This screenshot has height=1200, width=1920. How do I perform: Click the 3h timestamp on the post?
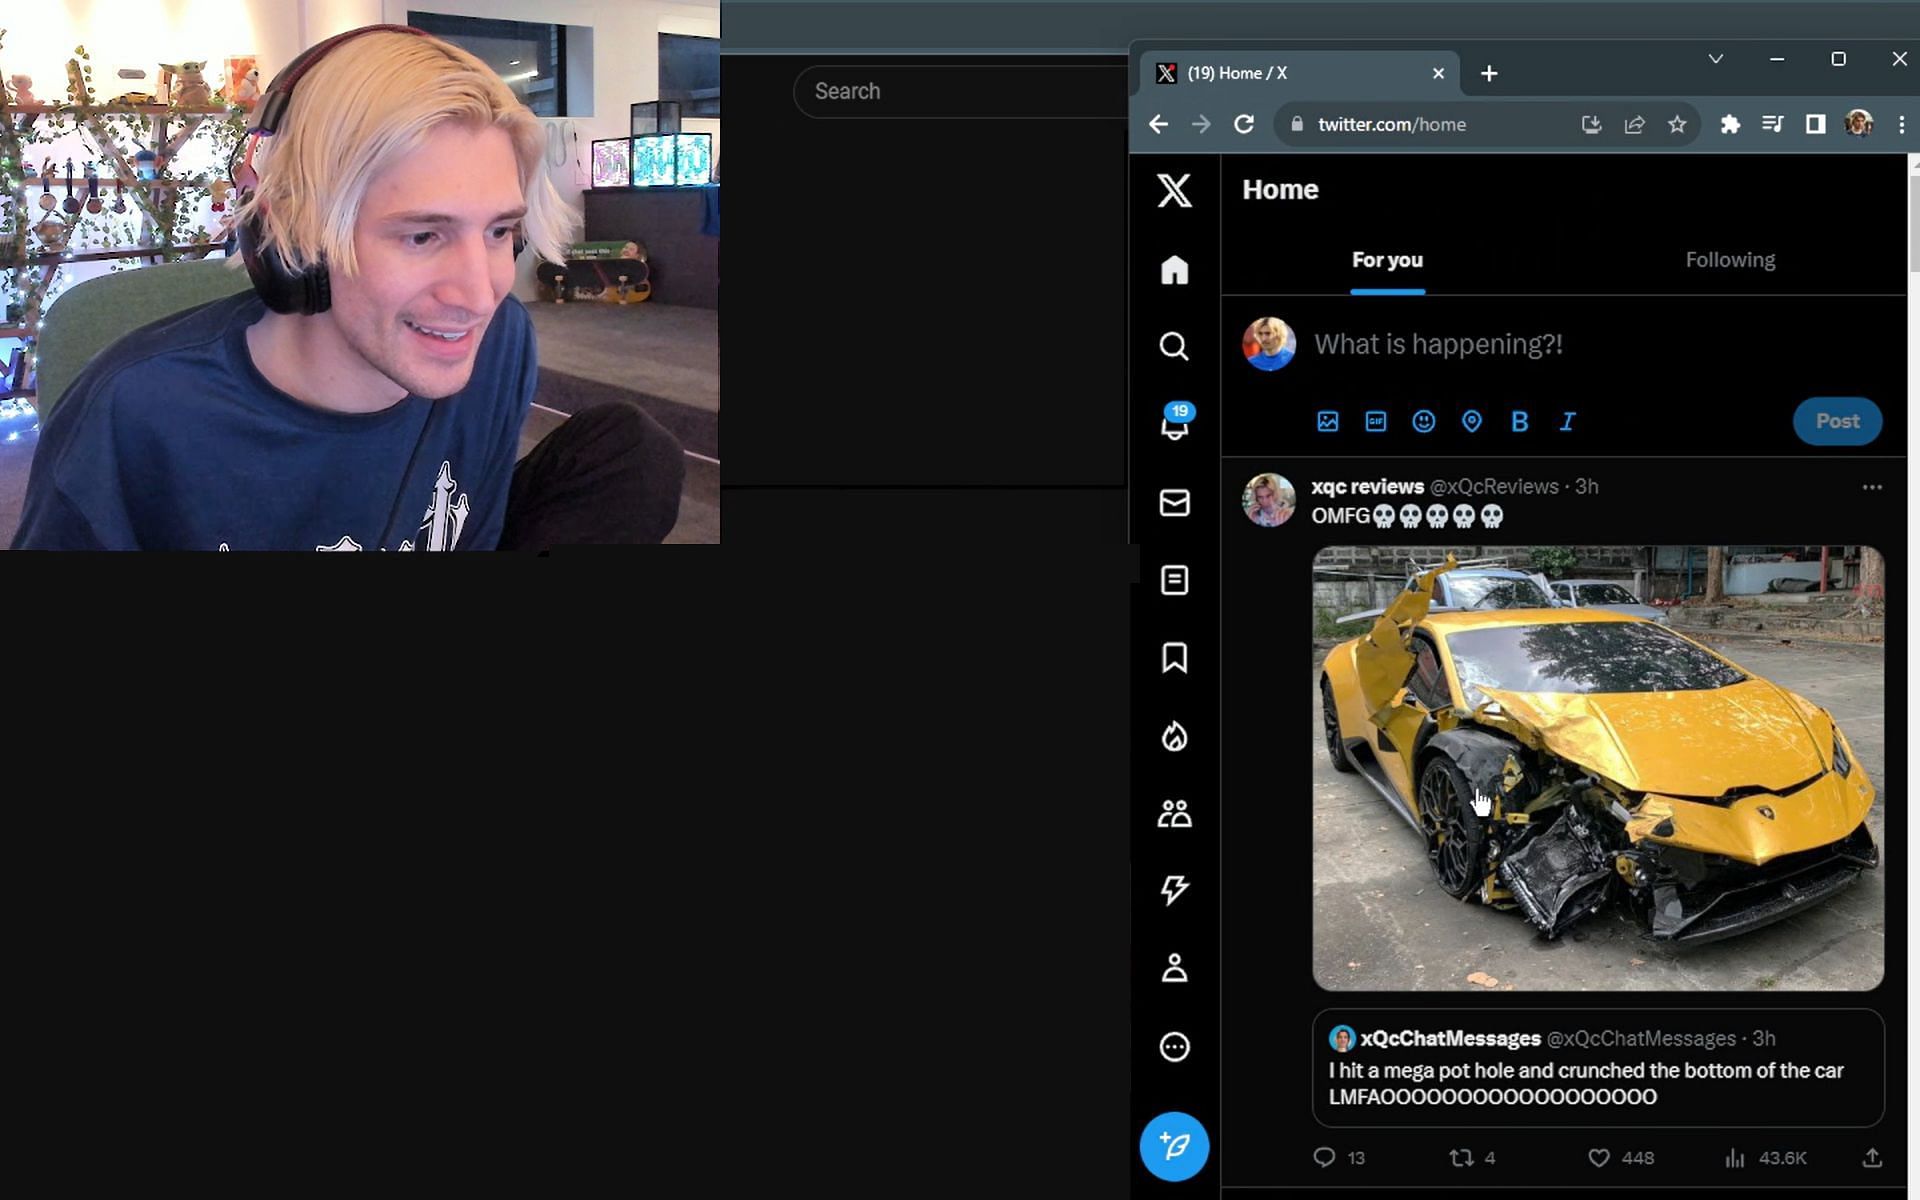(1586, 486)
